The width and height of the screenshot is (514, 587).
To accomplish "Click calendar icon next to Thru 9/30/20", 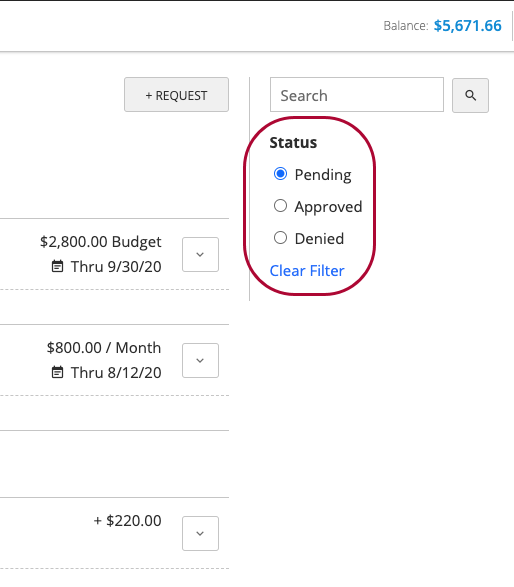I will pos(57,267).
